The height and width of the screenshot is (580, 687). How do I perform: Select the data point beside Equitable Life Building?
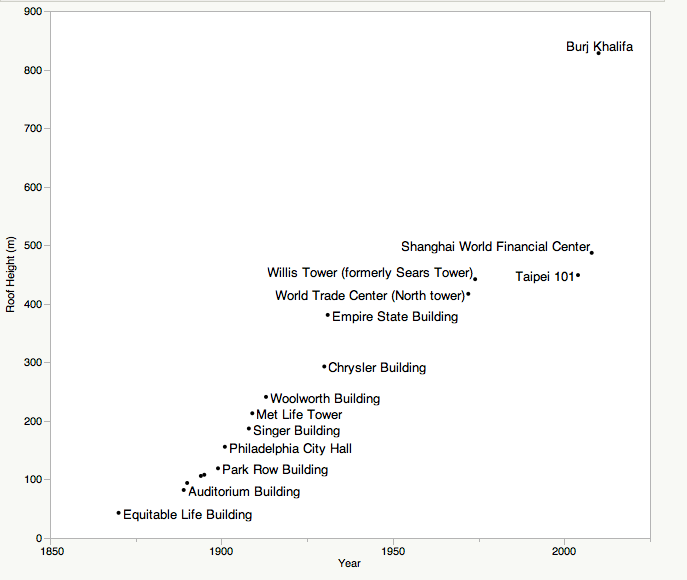(x=118, y=513)
